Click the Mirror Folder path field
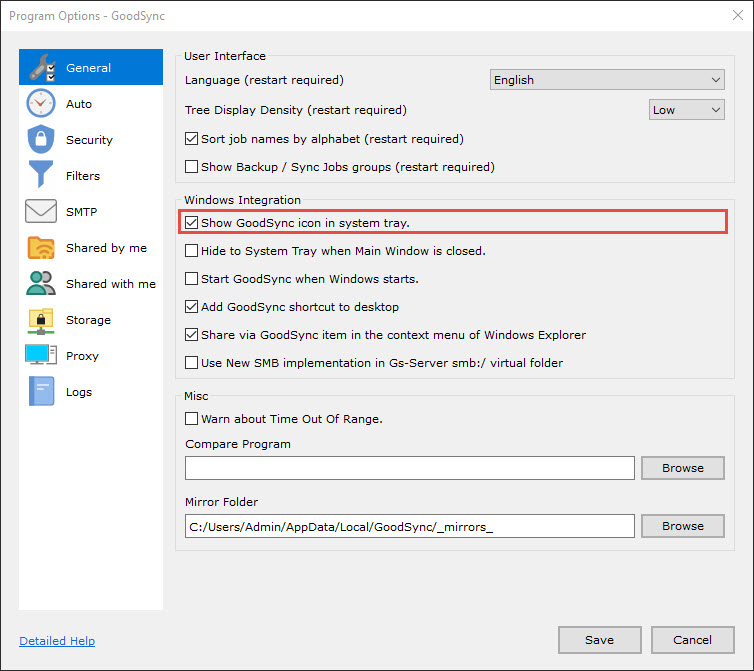The height and width of the screenshot is (671, 754). coord(410,526)
